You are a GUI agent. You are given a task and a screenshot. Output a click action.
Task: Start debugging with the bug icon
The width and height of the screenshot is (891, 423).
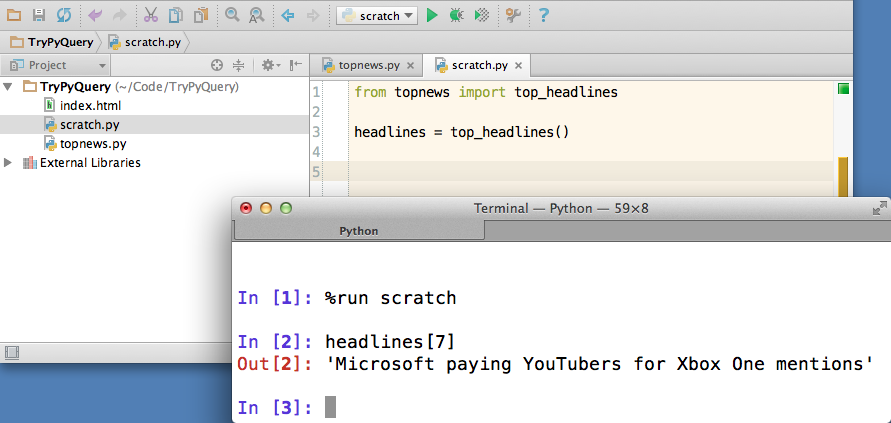point(456,15)
